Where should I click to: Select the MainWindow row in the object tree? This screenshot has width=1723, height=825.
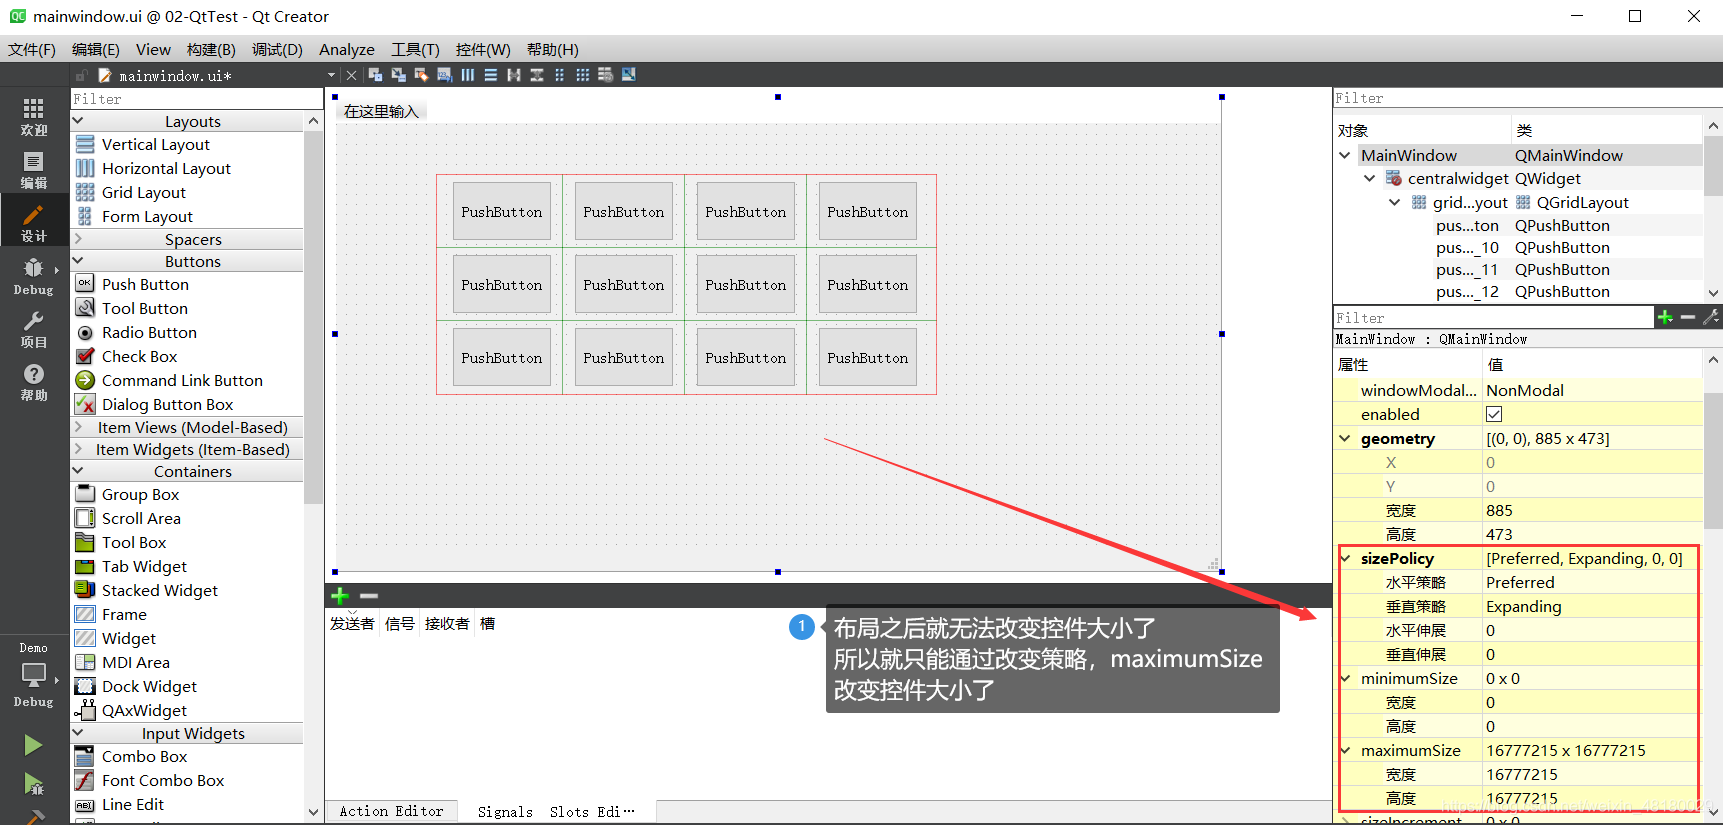(1518, 155)
